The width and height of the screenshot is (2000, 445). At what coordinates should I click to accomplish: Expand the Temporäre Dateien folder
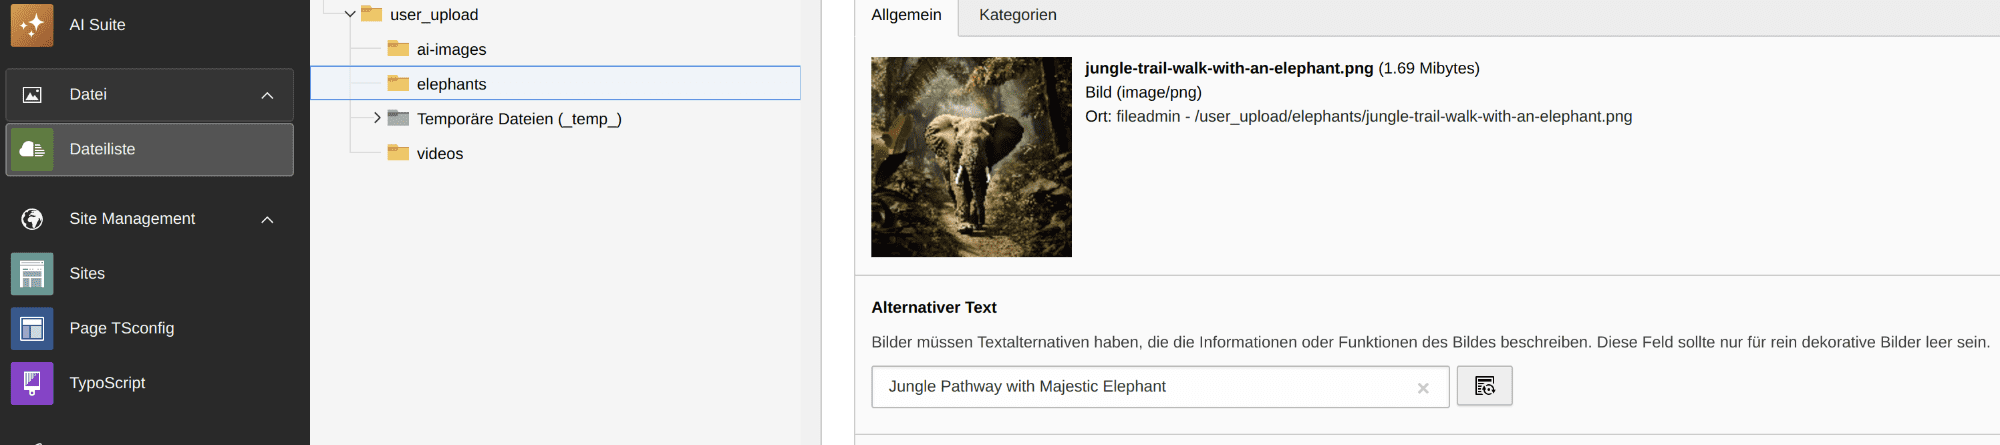pyautogui.click(x=376, y=118)
